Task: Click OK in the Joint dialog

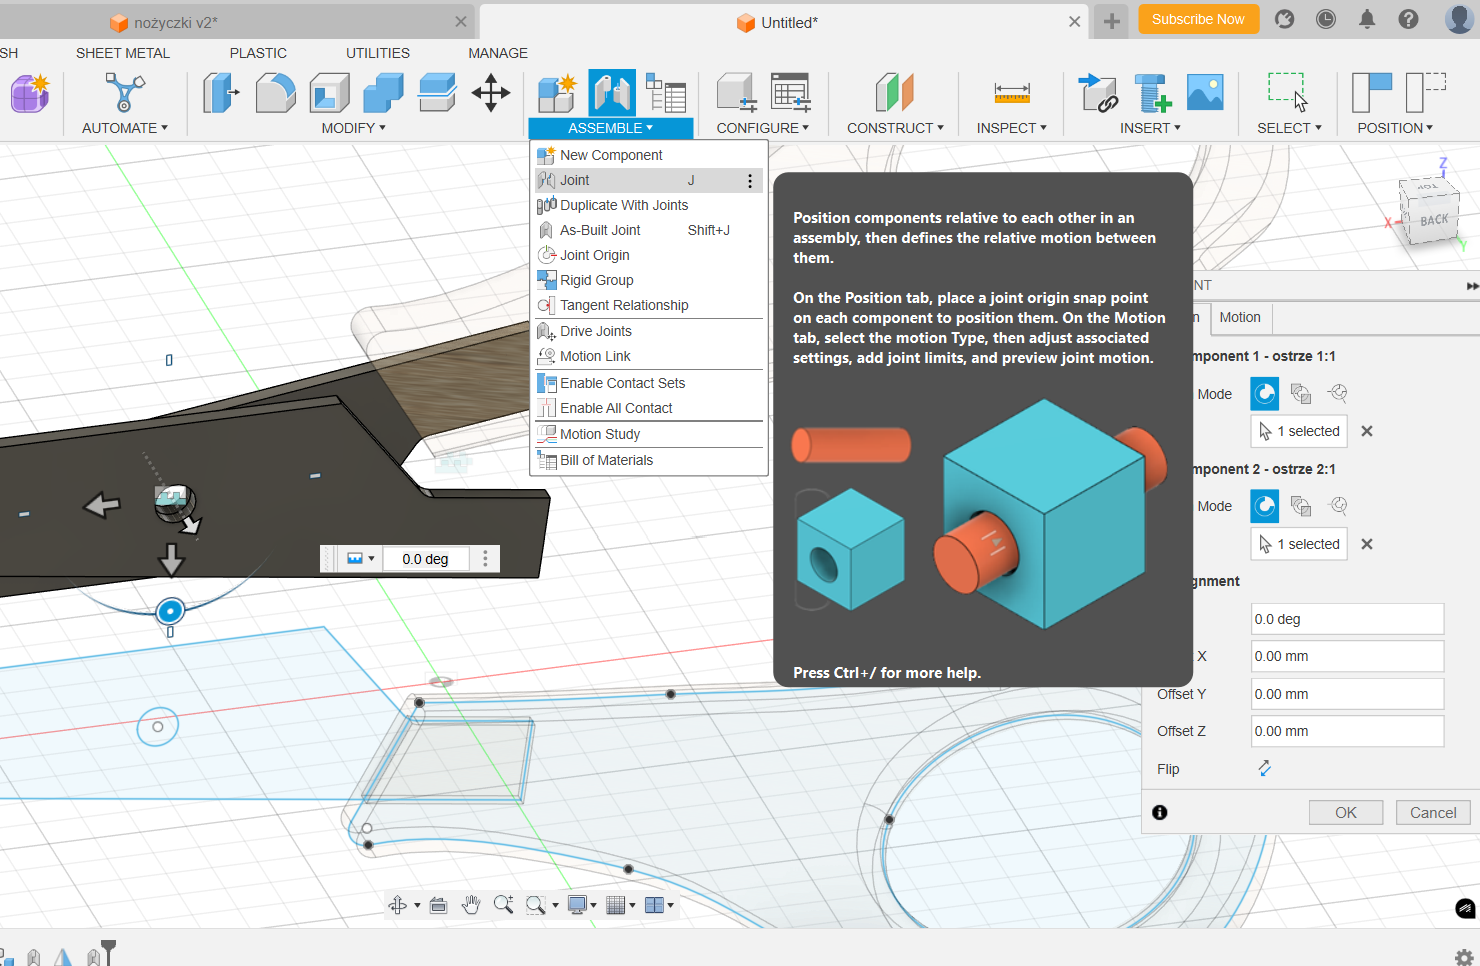Action: (x=1346, y=813)
